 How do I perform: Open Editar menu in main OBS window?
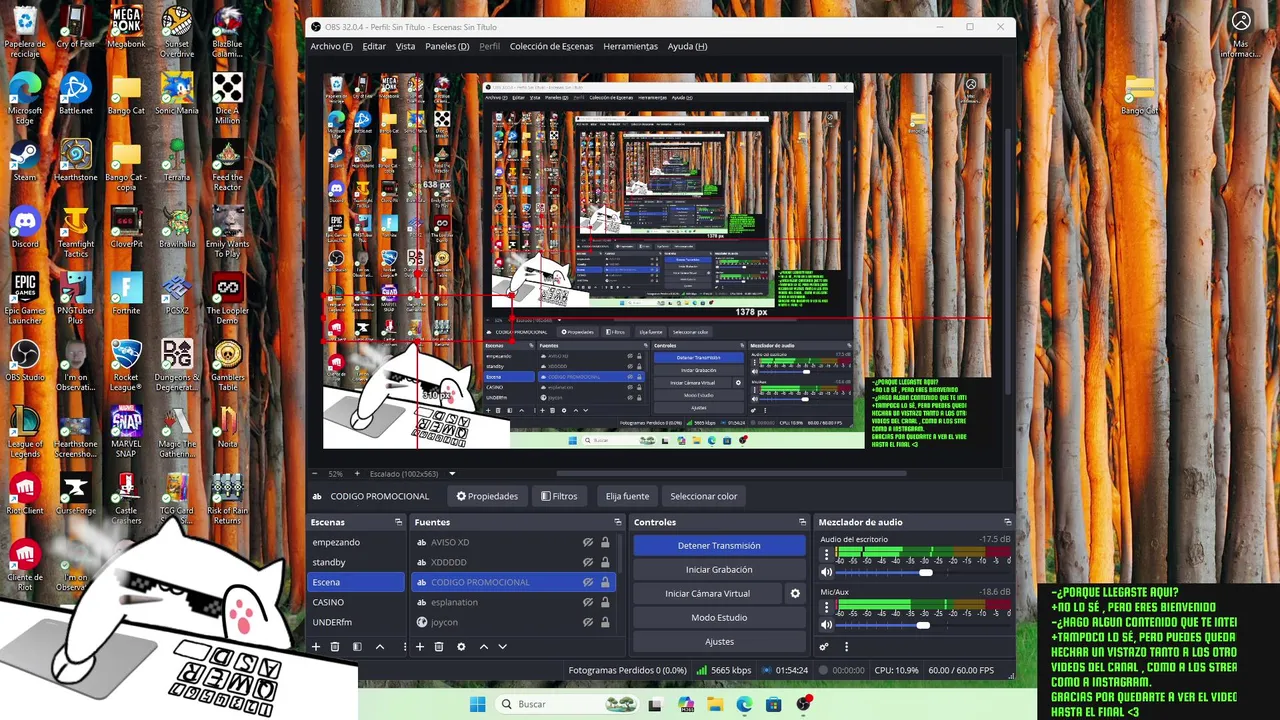point(374,46)
